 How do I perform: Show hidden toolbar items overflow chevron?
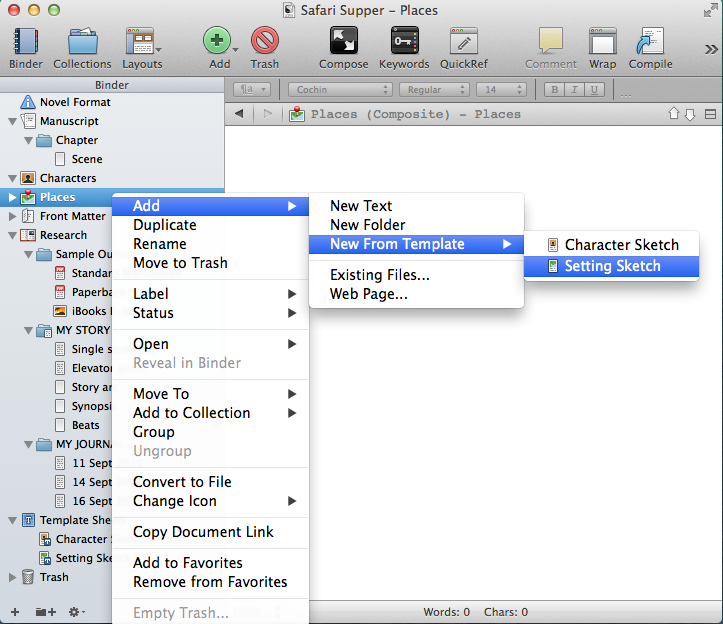point(711,49)
